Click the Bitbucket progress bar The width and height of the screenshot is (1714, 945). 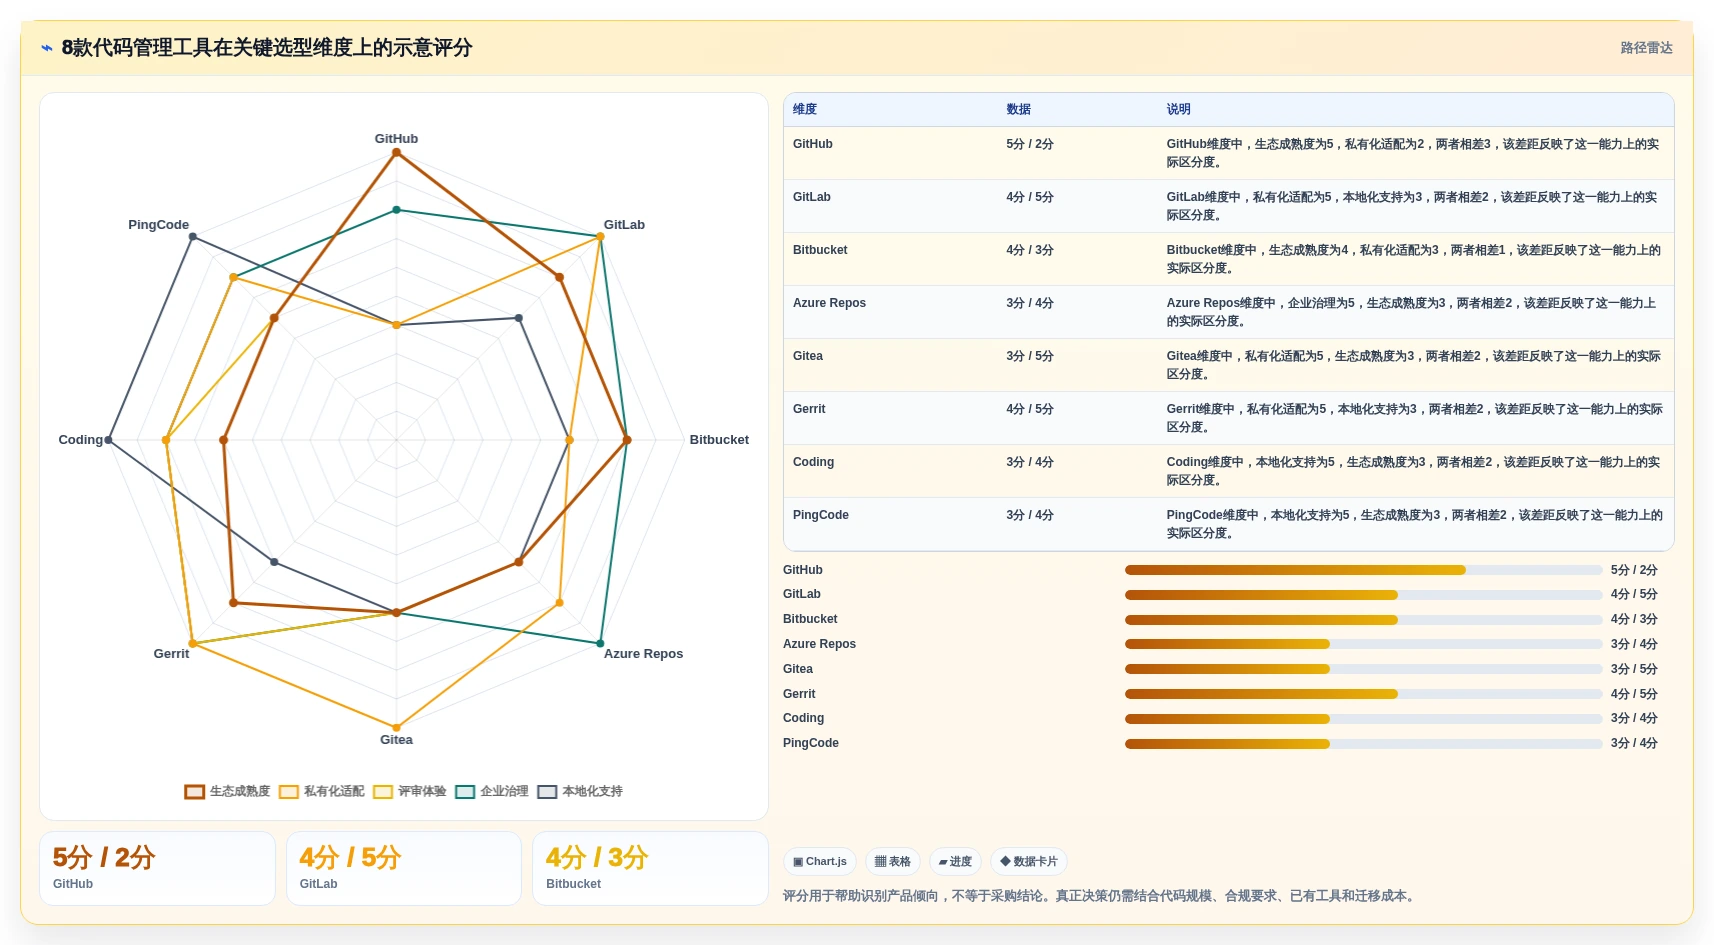tap(1363, 620)
